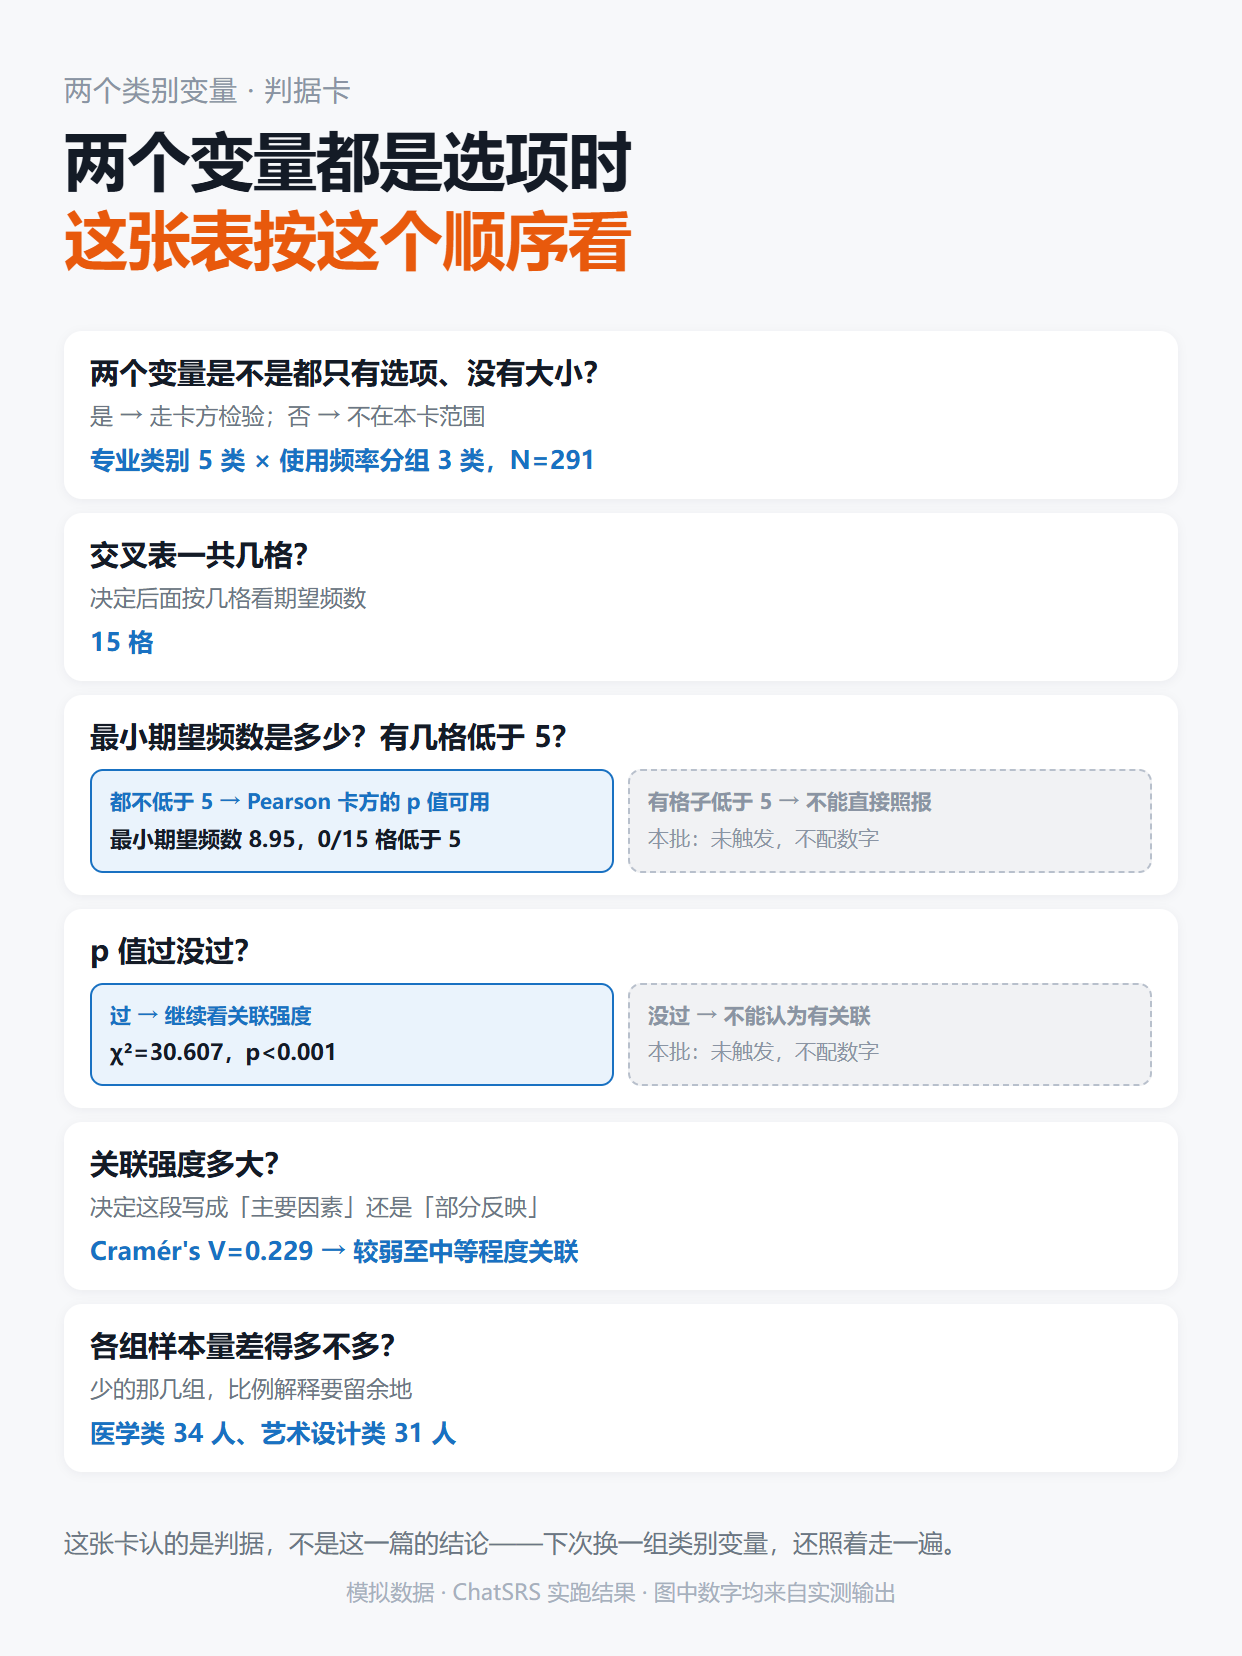Select the box 都不低于 5 → Pearson 卡方的 p 值可用
Image resolution: width=1242 pixels, height=1656 pixels.
pos(352,821)
